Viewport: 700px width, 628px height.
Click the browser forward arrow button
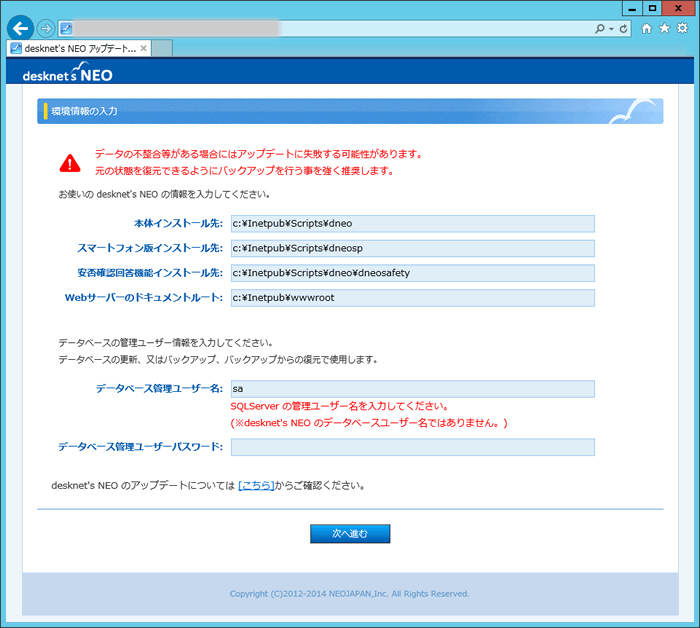45,28
